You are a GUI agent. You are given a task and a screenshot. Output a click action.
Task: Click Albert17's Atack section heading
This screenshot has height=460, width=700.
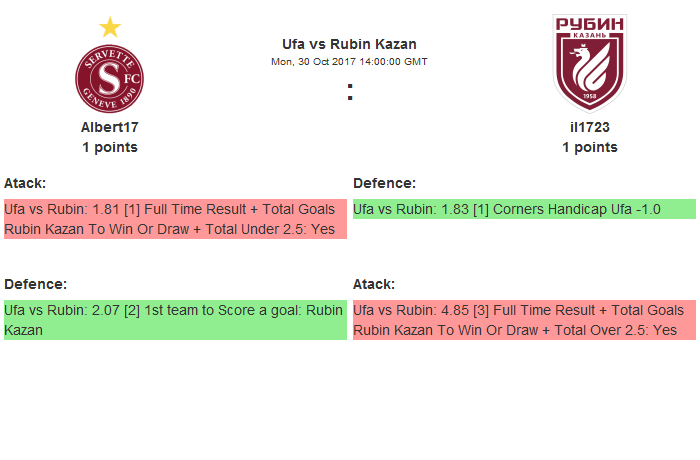coord(25,183)
